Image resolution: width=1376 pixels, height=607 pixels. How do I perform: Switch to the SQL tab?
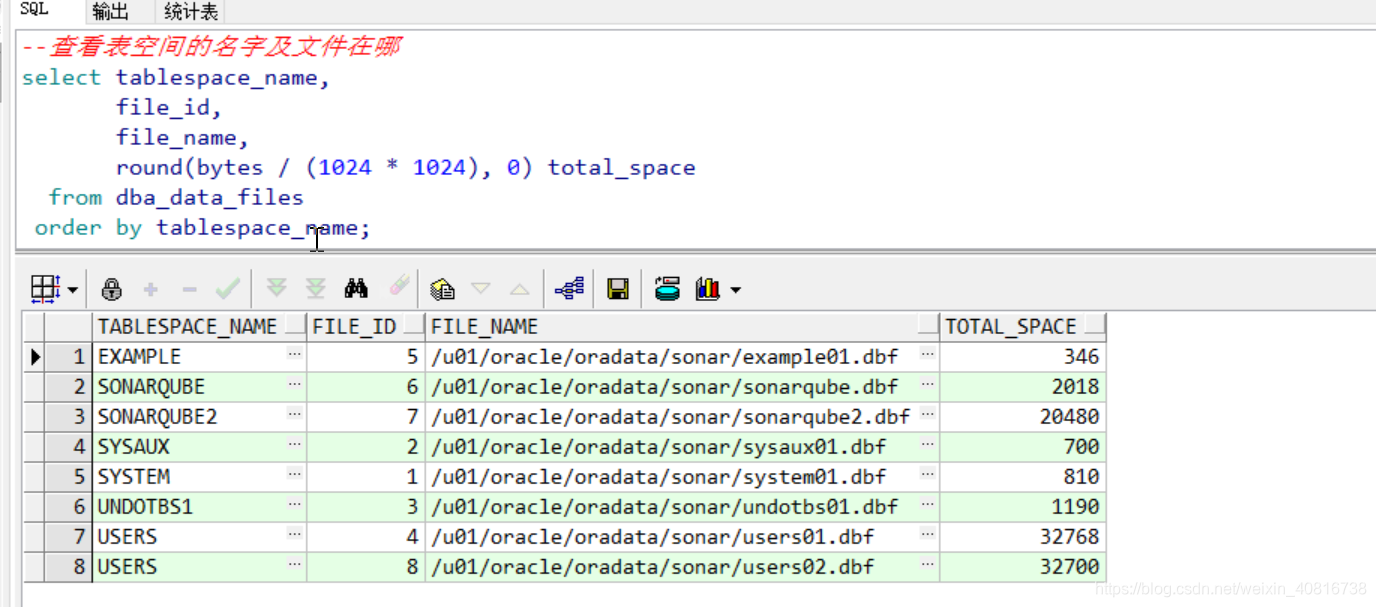point(34,9)
